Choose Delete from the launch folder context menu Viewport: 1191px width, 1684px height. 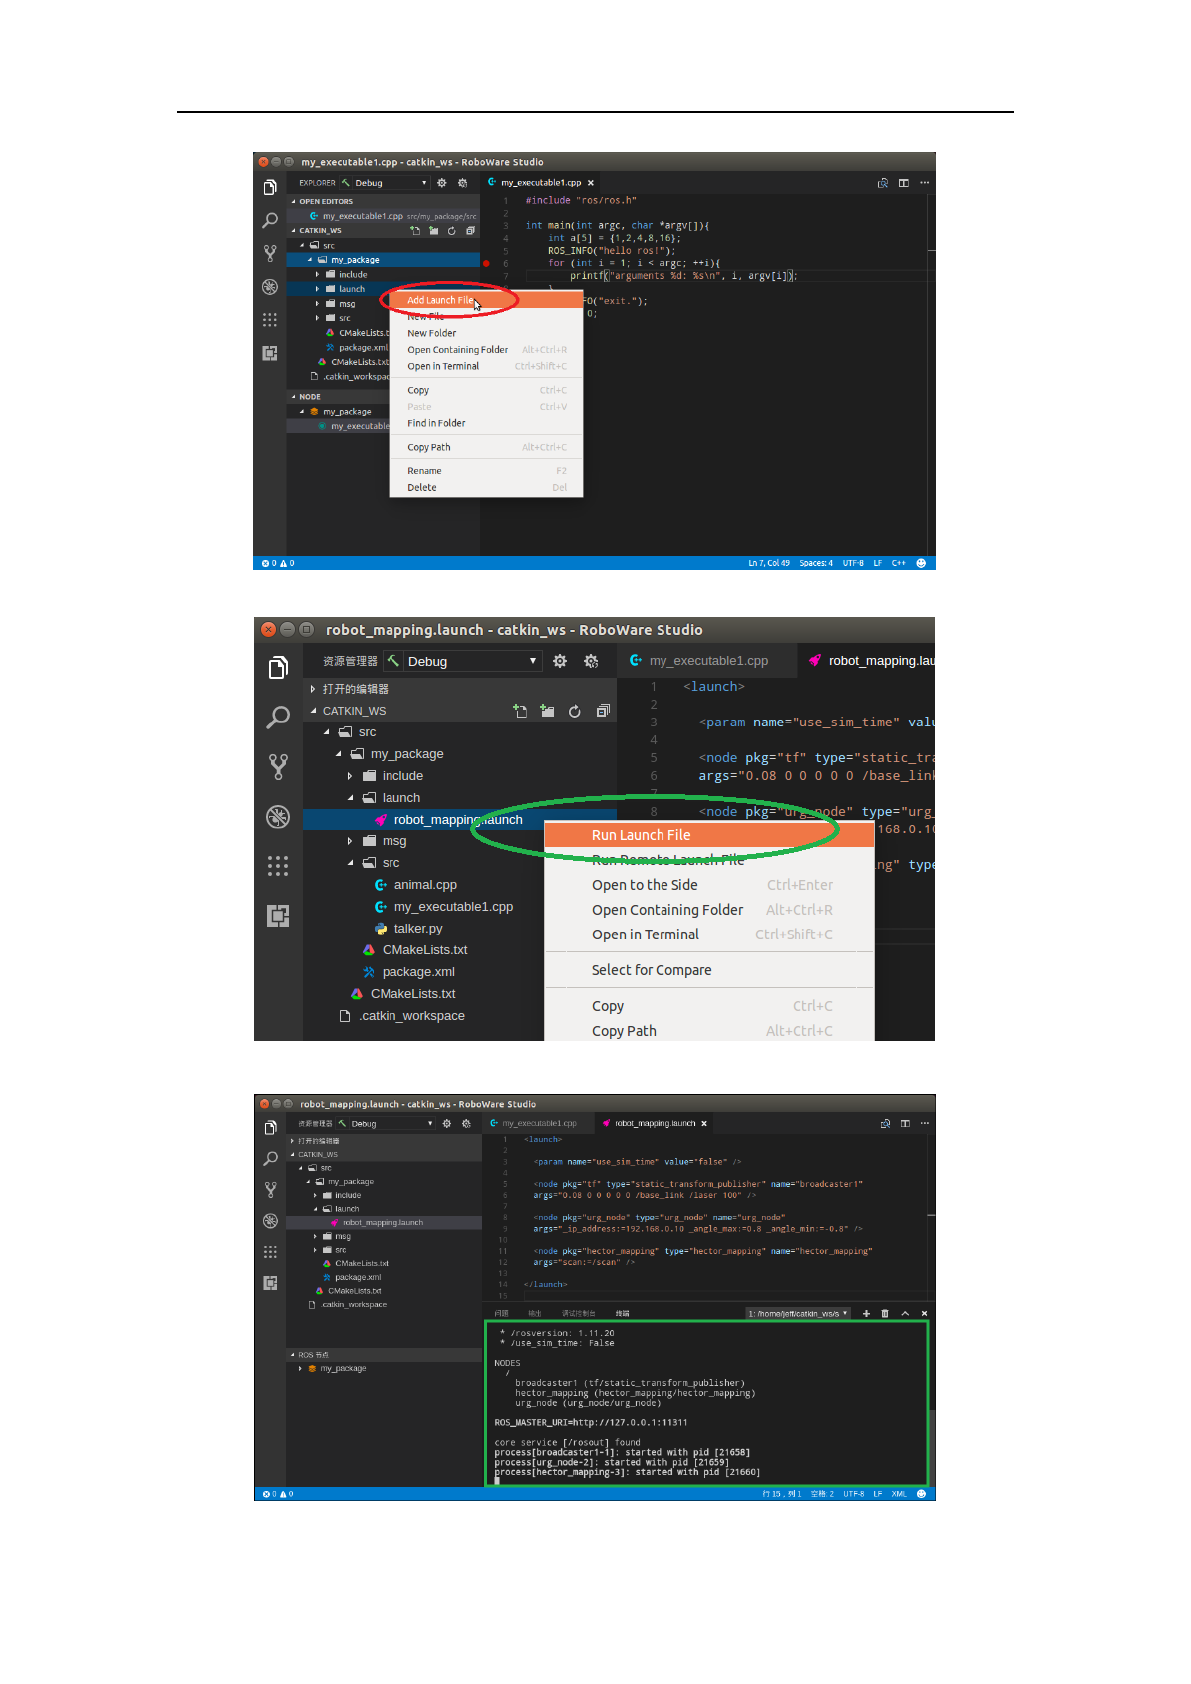486,488
